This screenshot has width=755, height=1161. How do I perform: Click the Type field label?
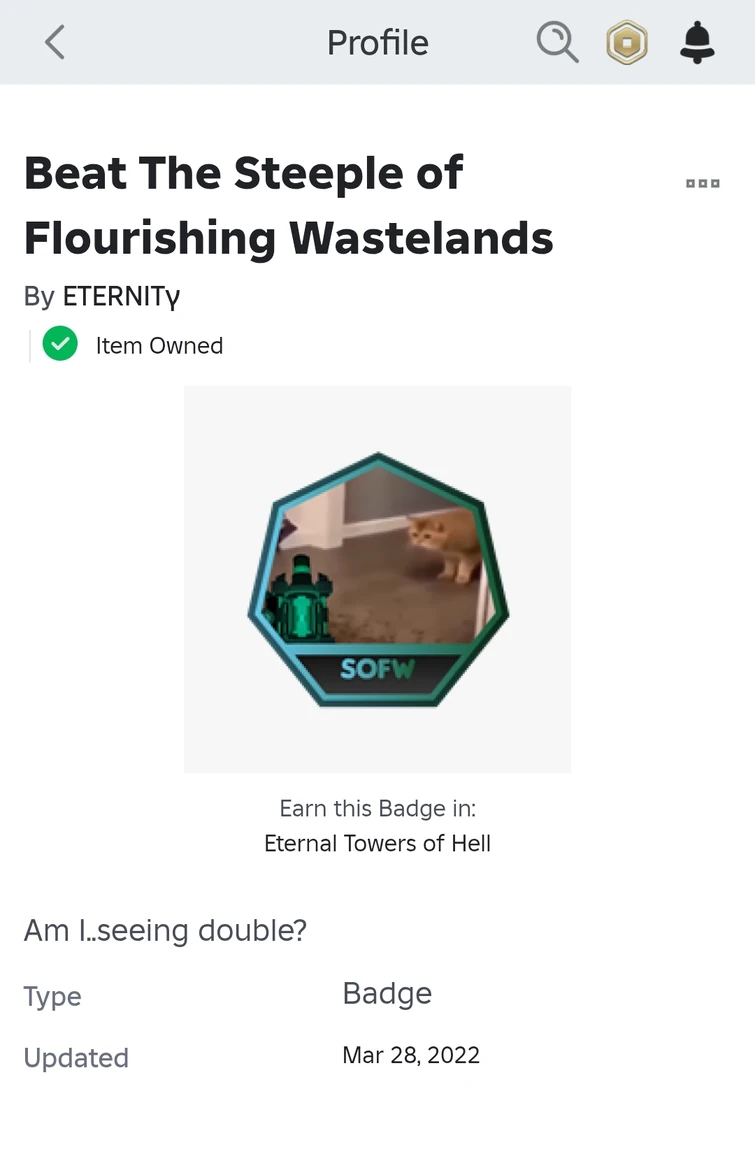coord(53,996)
